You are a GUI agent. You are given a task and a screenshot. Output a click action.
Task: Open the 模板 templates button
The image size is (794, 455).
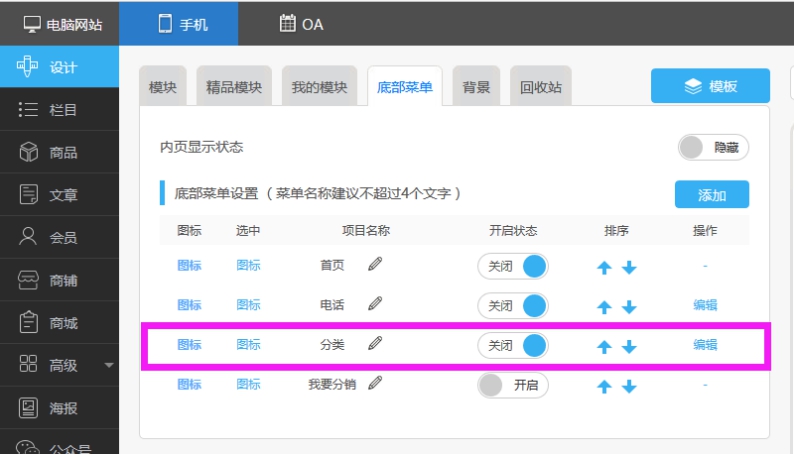(x=710, y=86)
